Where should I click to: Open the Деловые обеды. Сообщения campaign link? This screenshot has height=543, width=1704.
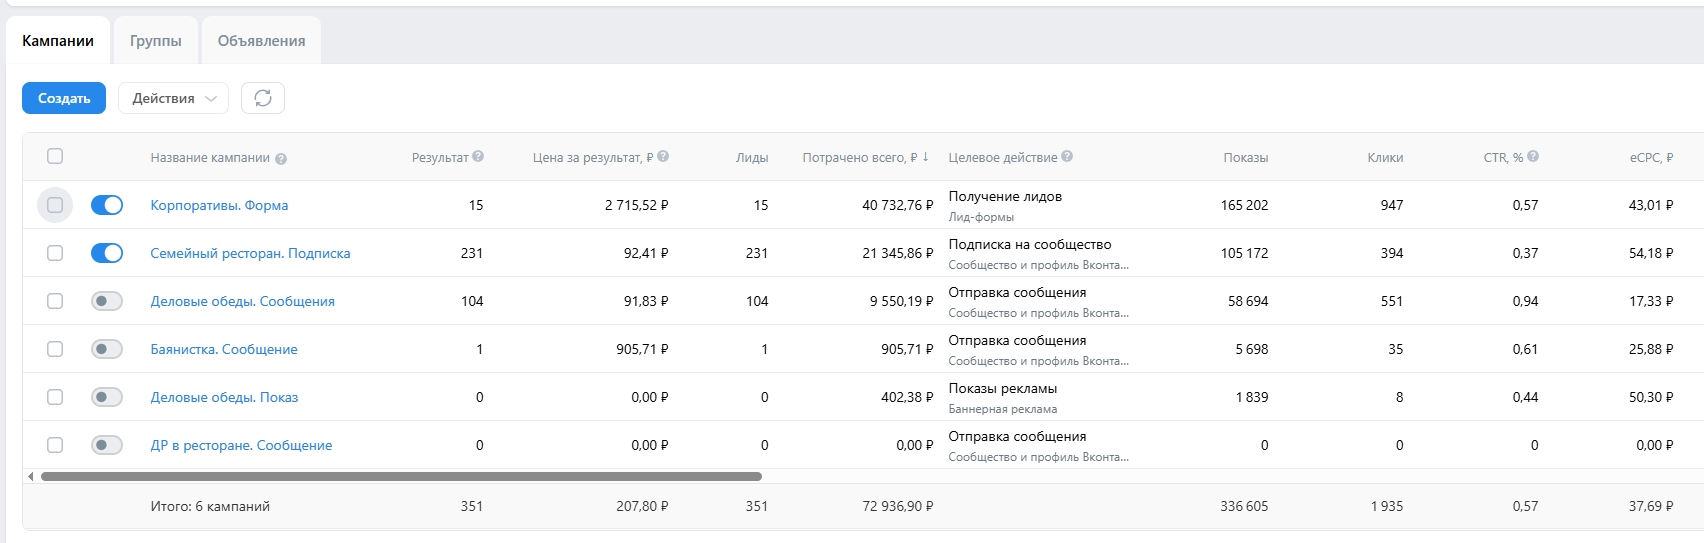pos(242,301)
